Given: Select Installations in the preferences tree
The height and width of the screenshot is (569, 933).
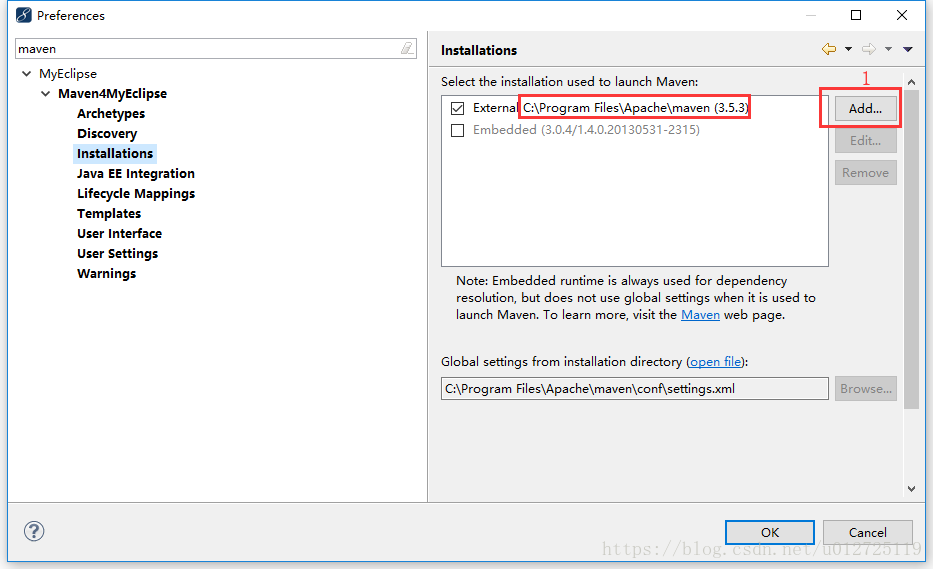Looking at the screenshot, I should pyautogui.click(x=115, y=154).
